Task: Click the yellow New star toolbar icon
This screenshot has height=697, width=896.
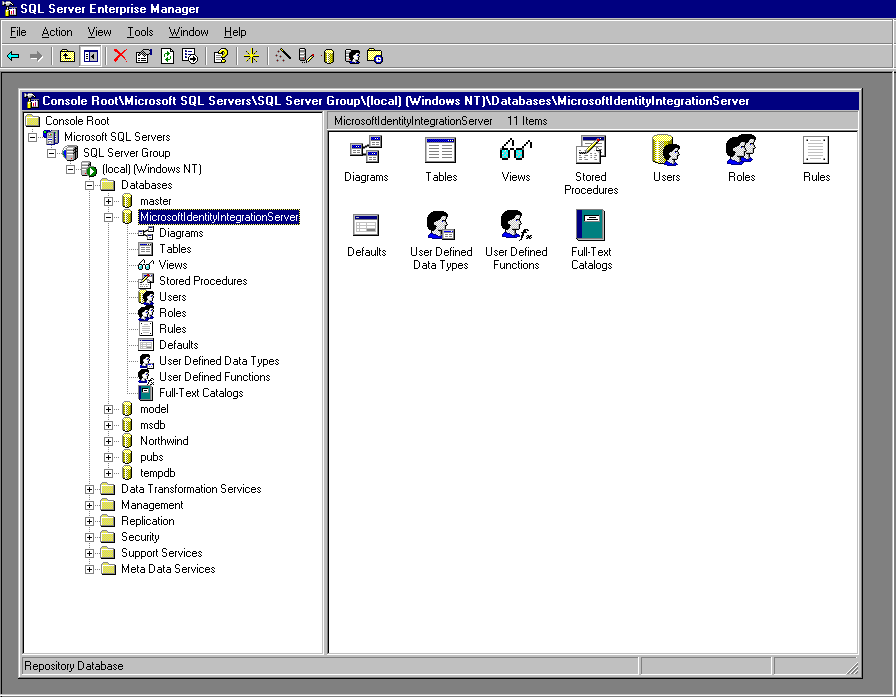Action: (251, 56)
